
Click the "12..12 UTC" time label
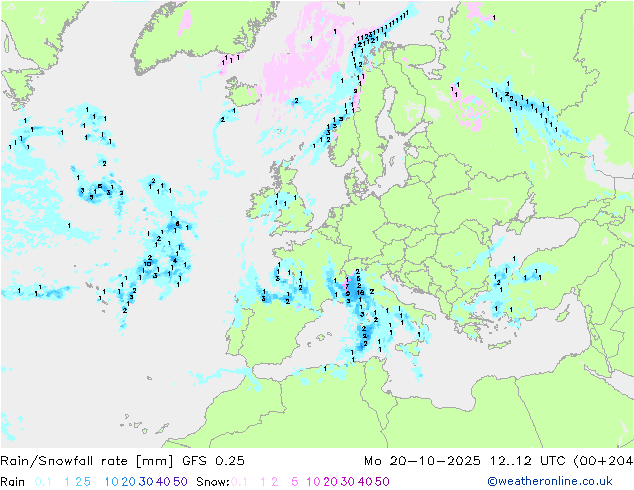[528, 461]
